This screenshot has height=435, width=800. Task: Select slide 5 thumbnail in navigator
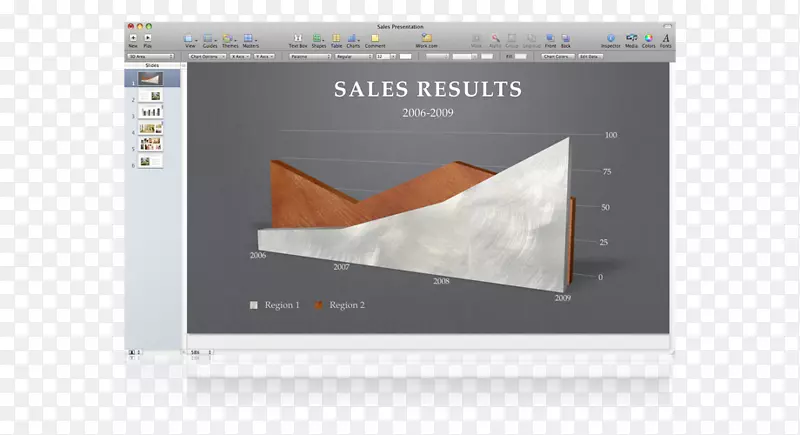tap(152, 145)
